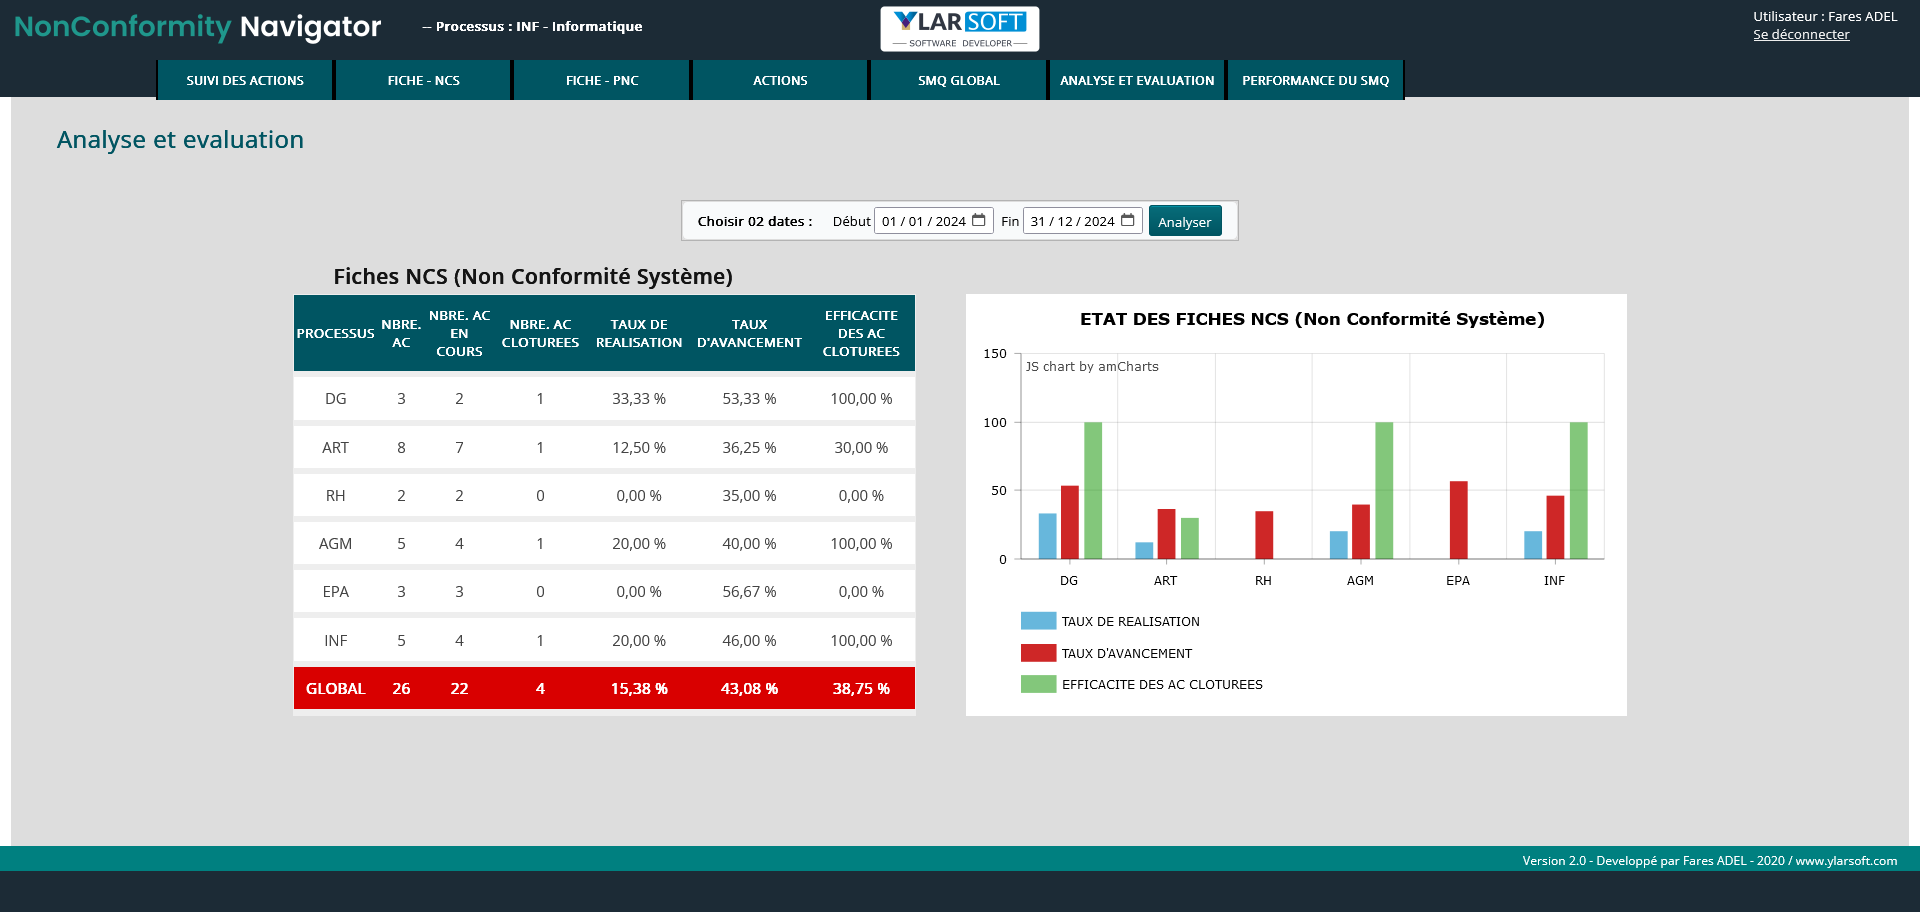Screen dimensions: 1920x912
Task: Click the footer version text www.ylarsoft.com
Action: pos(1846,860)
